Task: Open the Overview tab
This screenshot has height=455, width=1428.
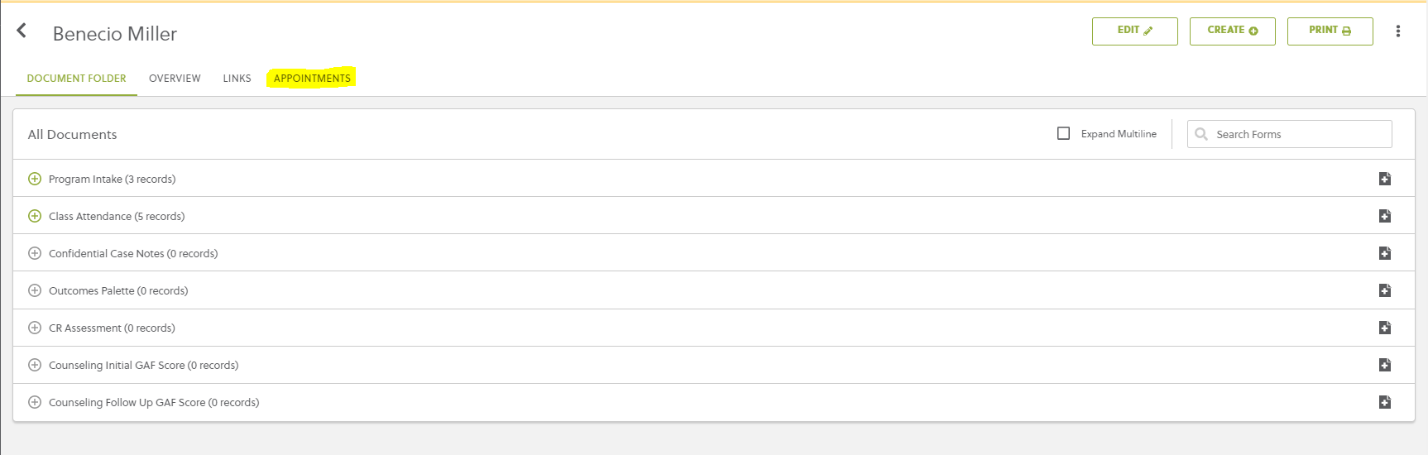Action: point(175,78)
